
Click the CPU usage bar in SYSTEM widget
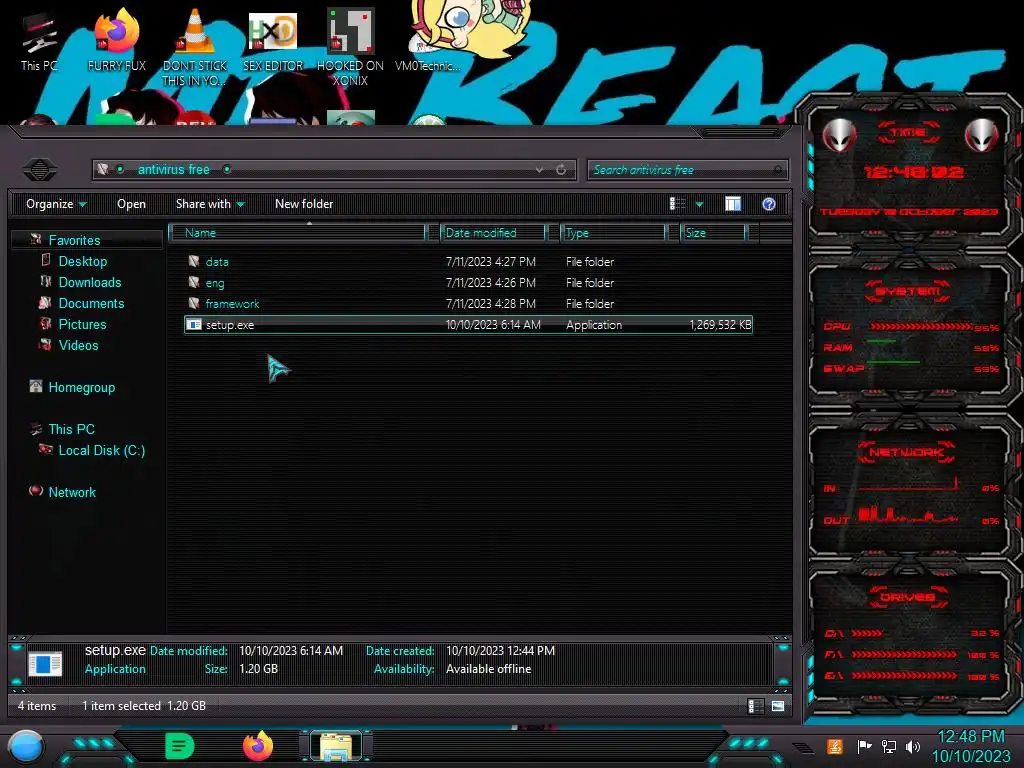(921, 326)
